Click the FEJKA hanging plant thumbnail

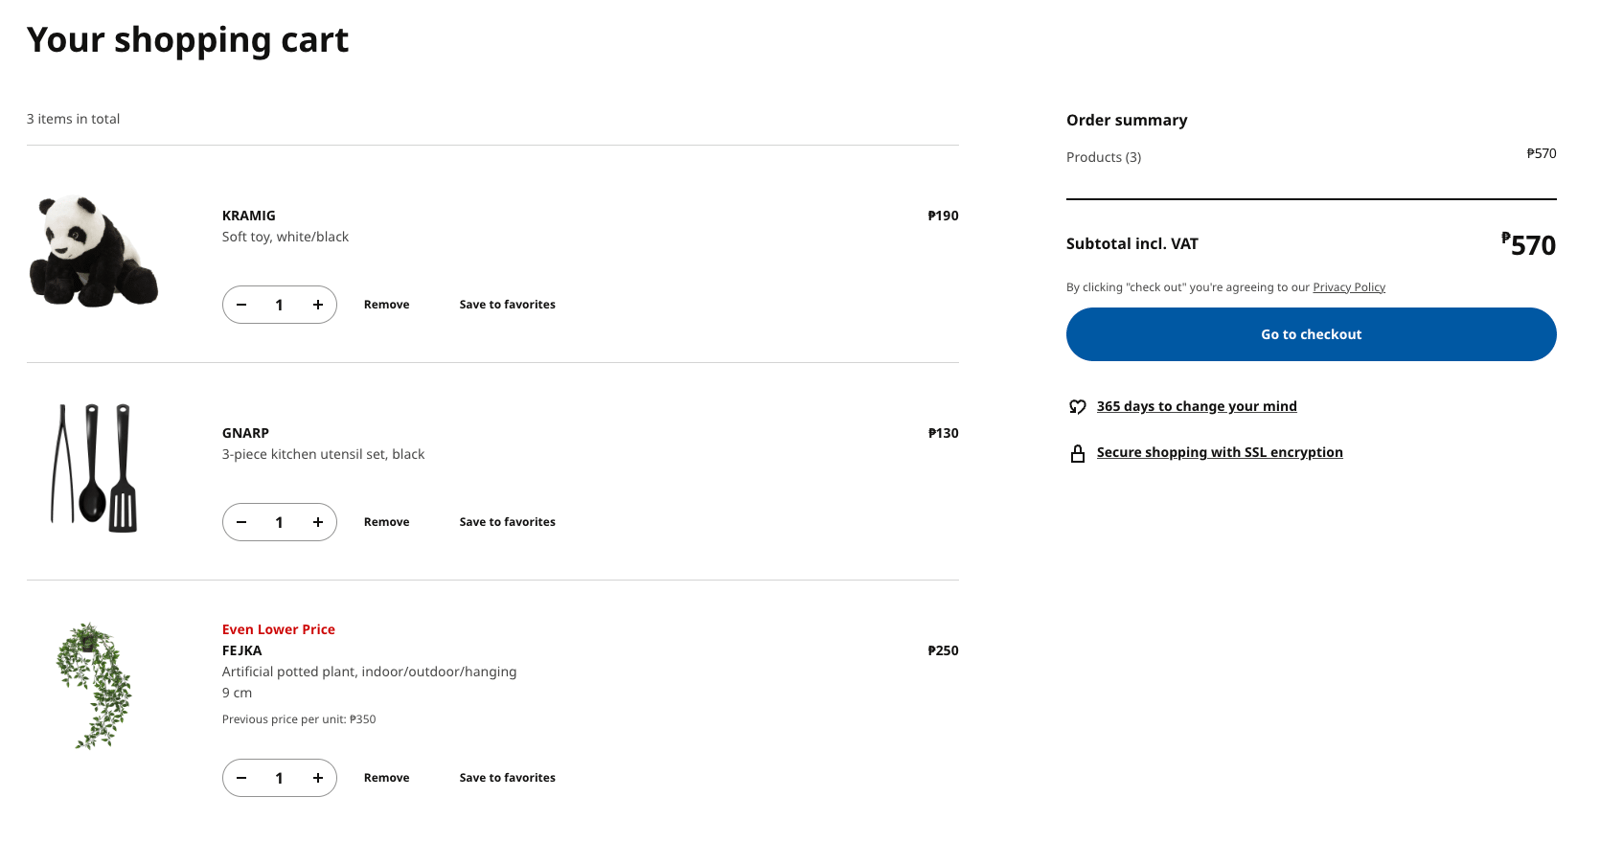95,683
